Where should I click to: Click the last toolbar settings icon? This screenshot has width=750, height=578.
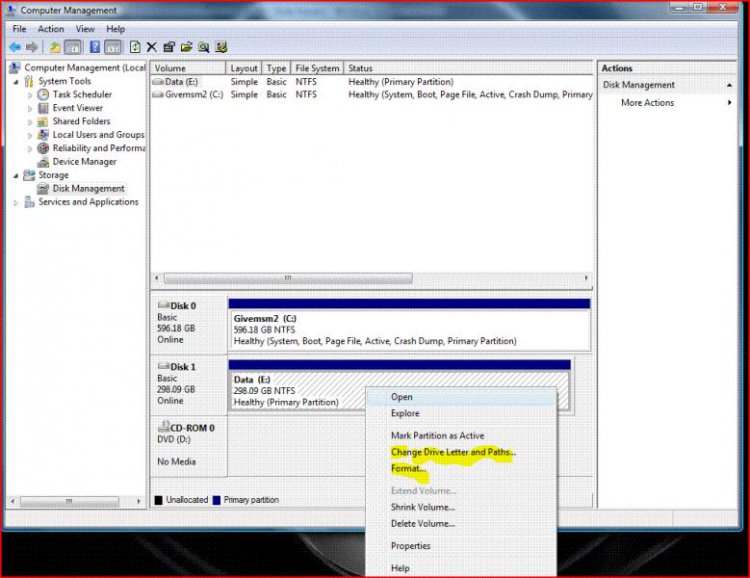(x=221, y=47)
